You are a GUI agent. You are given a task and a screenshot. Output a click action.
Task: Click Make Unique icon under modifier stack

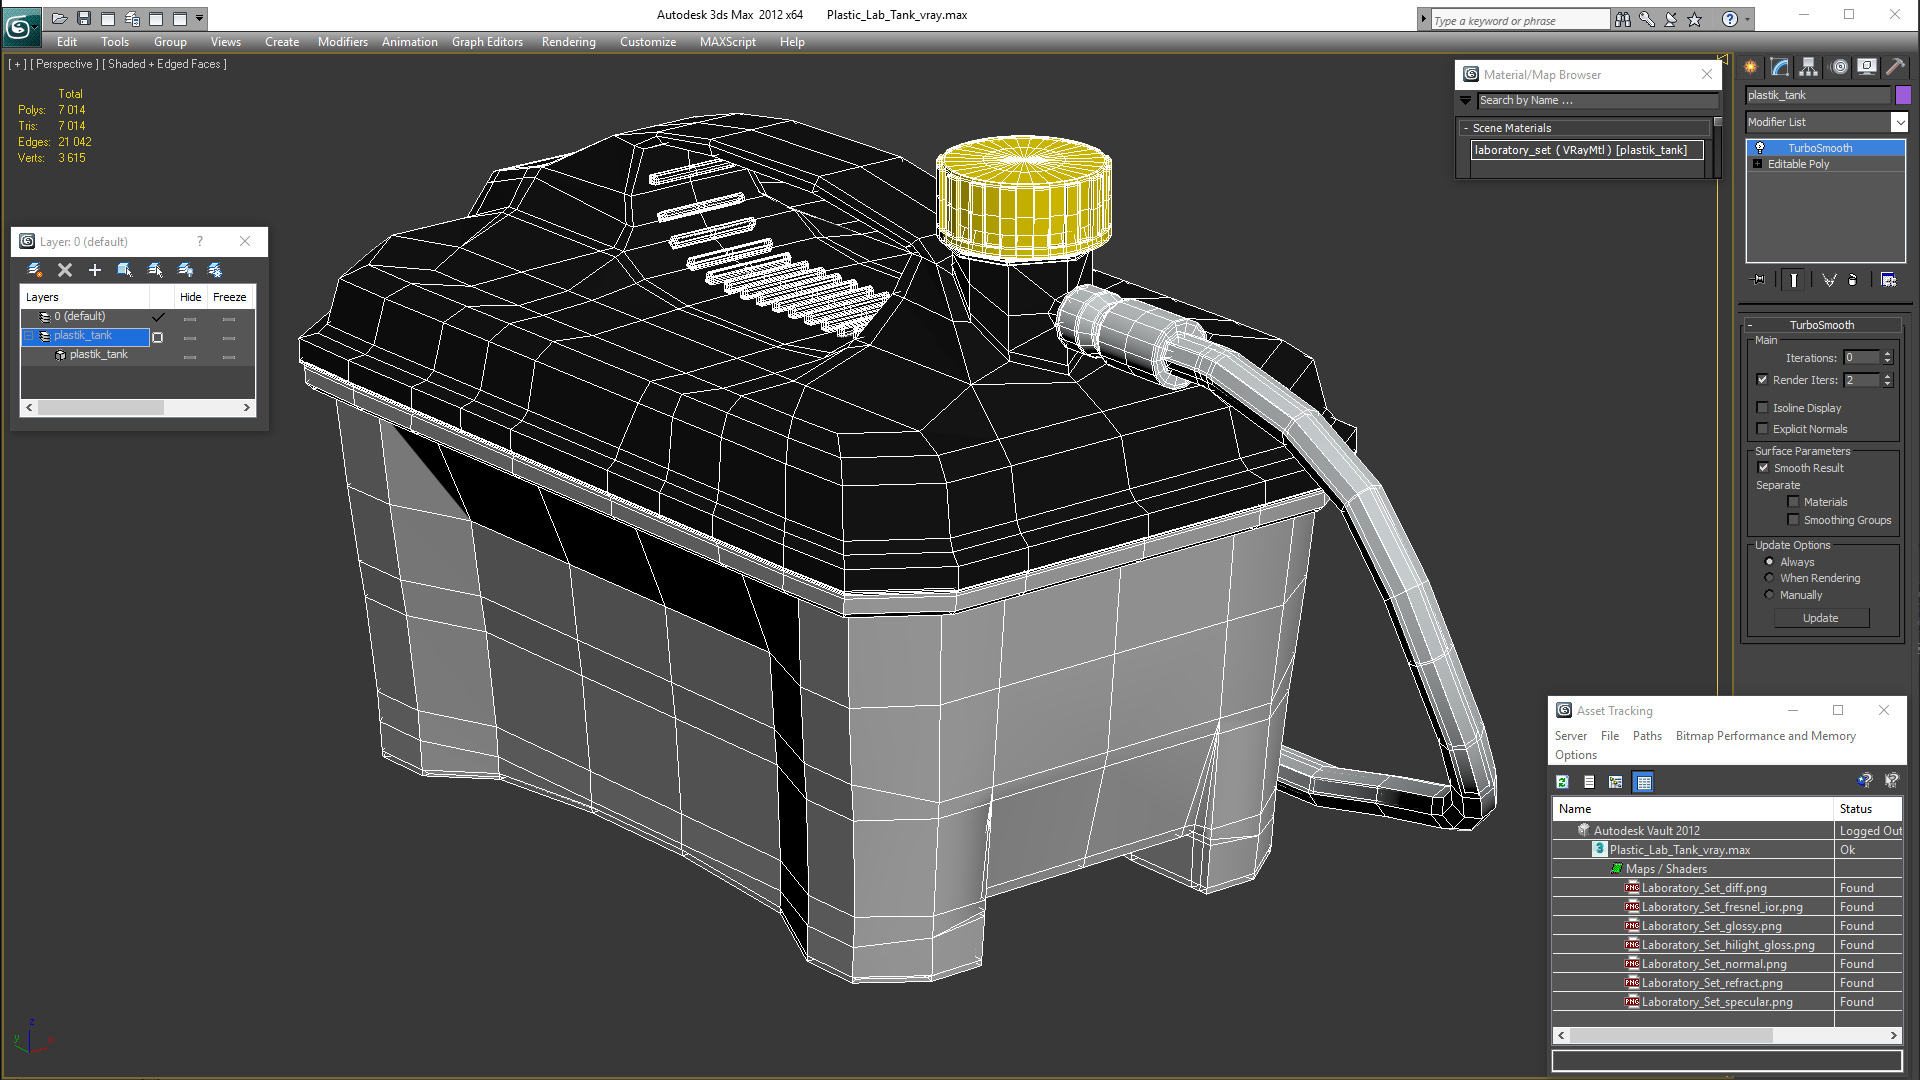[x=1829, y=280]
